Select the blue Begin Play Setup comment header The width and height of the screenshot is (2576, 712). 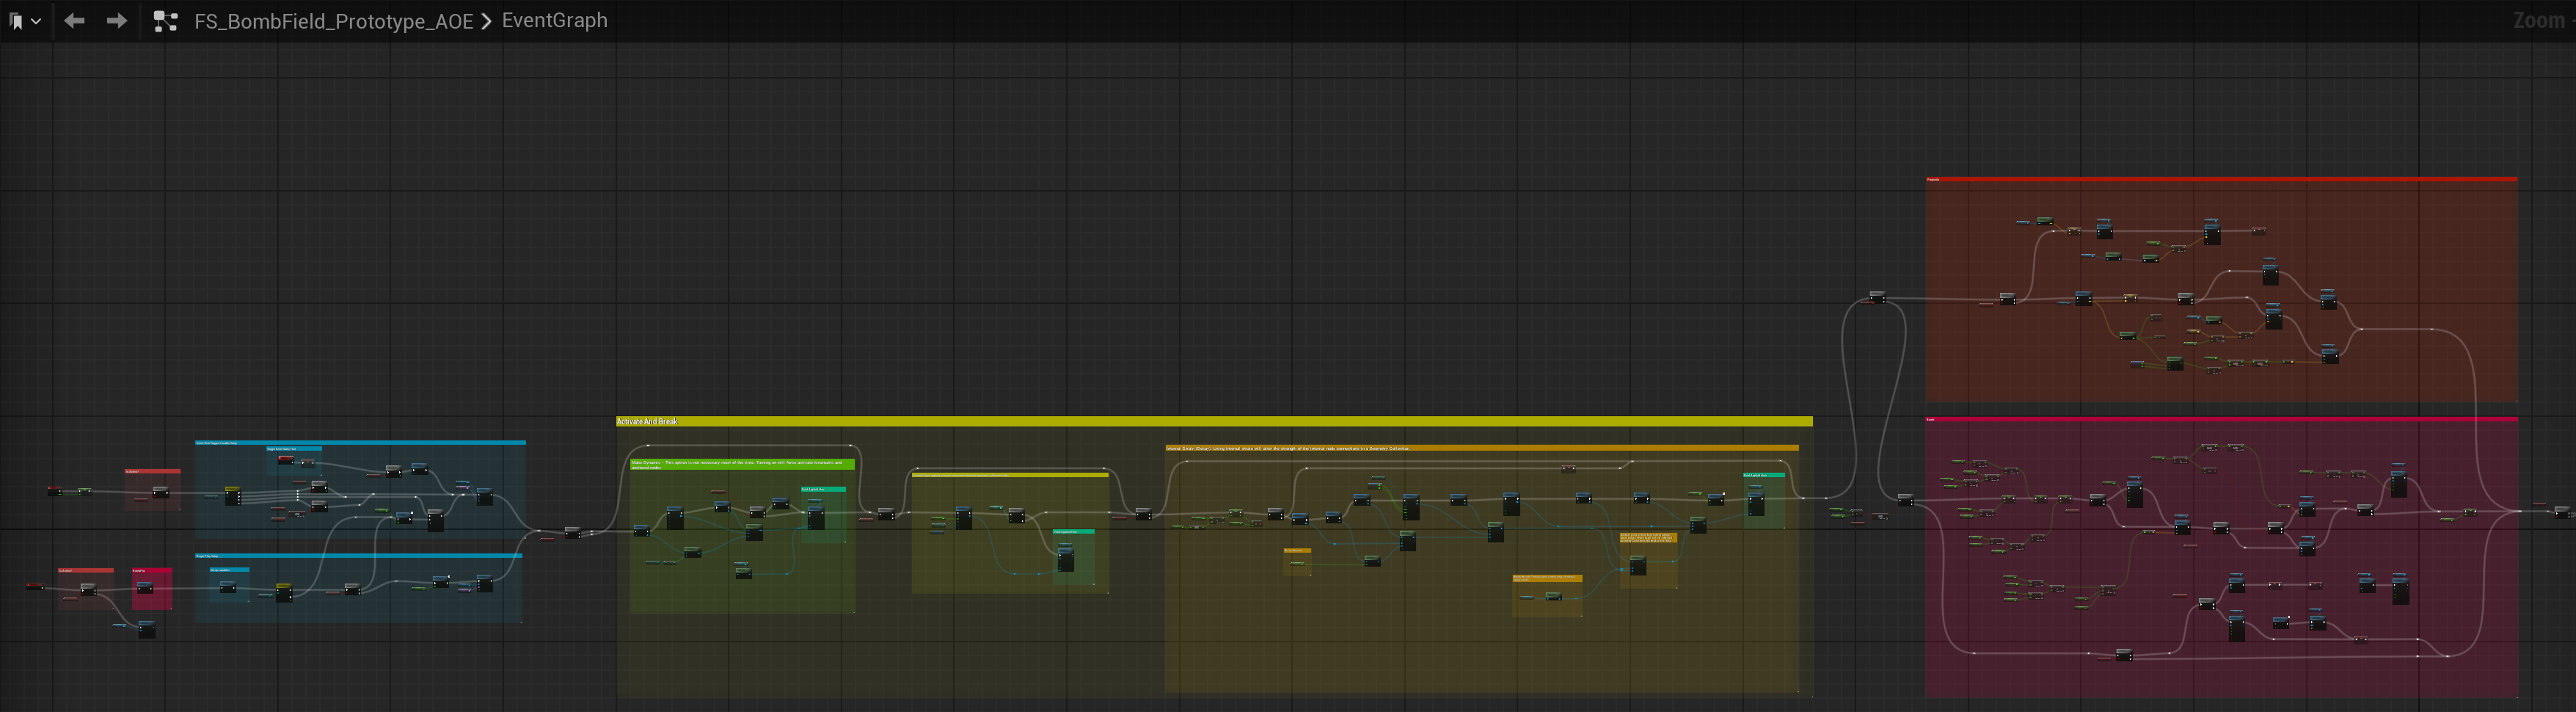pyautogui.click(x=358, y=555)
